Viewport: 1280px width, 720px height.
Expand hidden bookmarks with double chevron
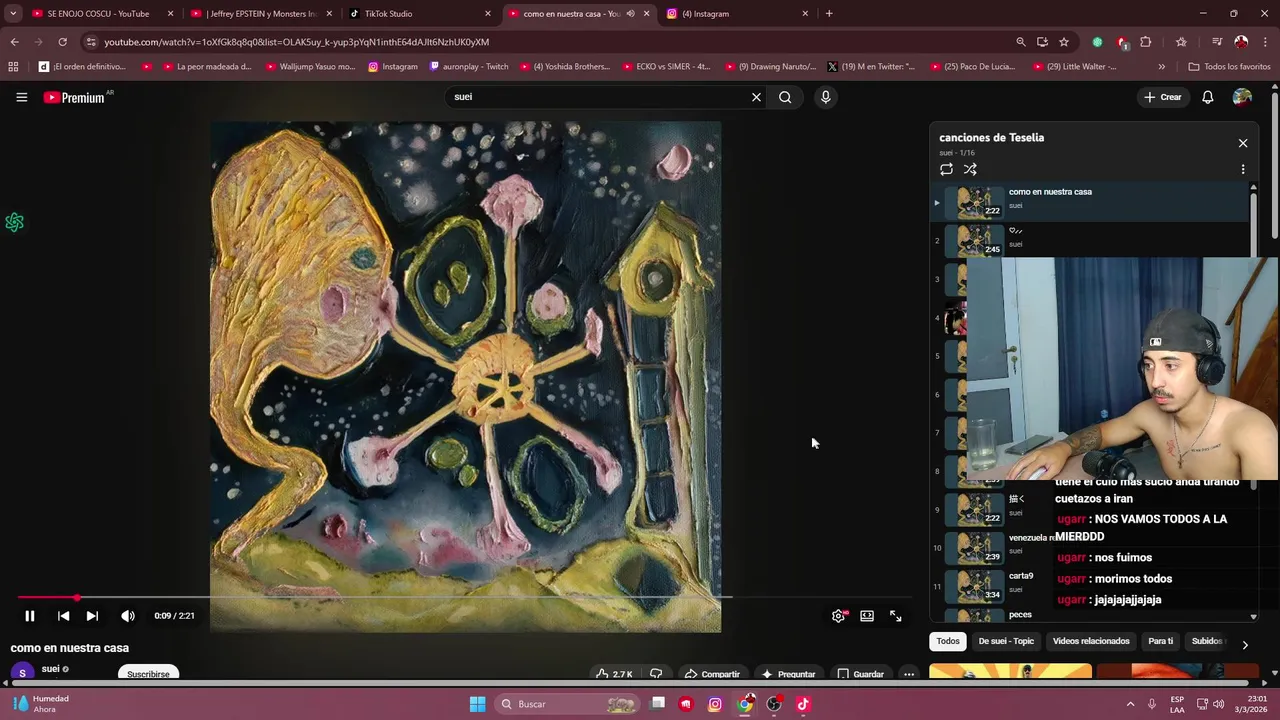[1161, 67]
